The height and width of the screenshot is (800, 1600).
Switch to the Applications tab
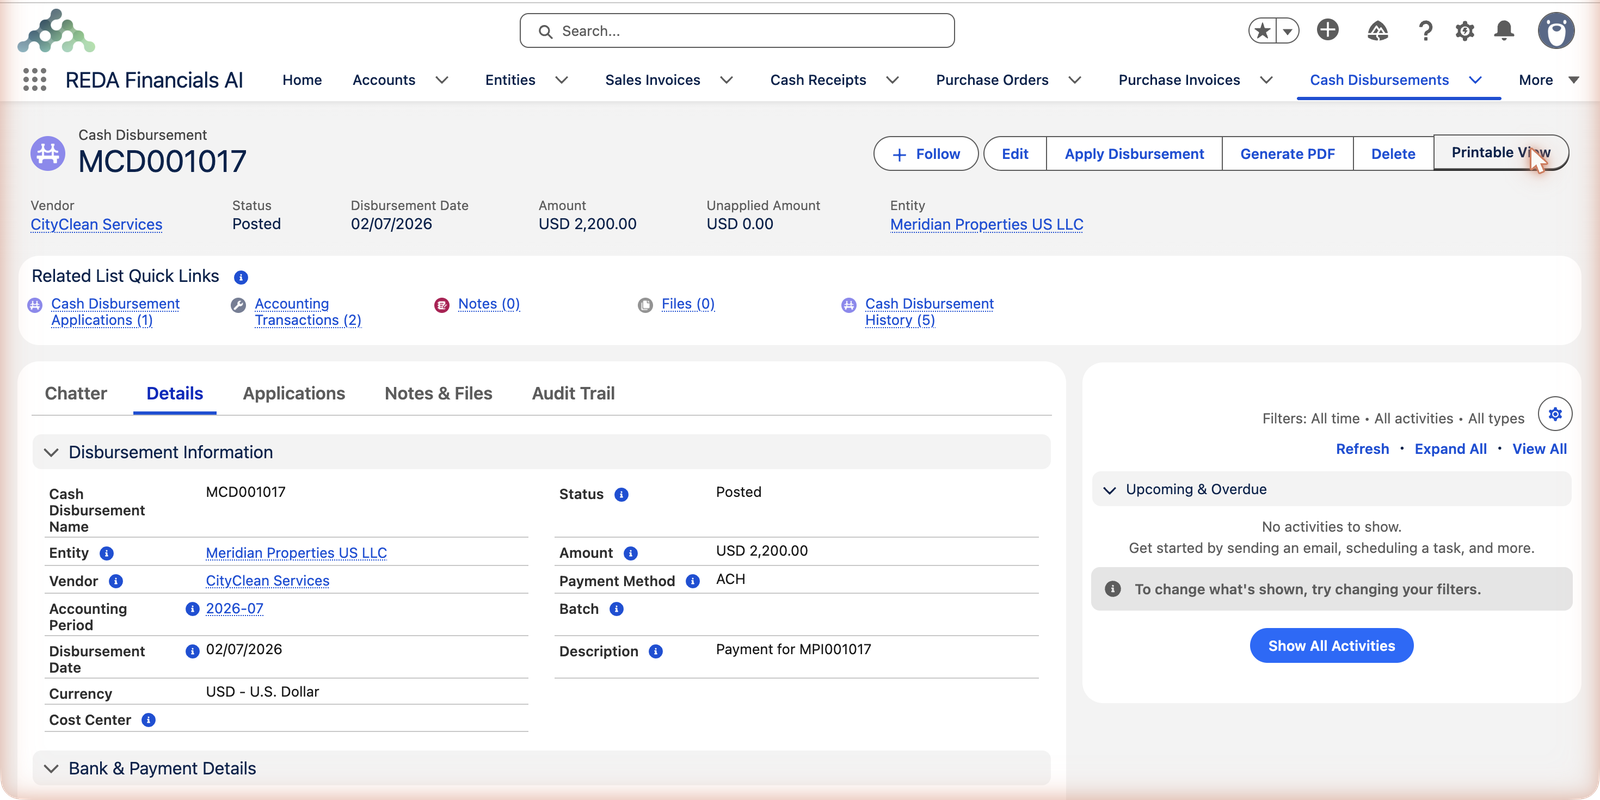(x=294, y=393)
